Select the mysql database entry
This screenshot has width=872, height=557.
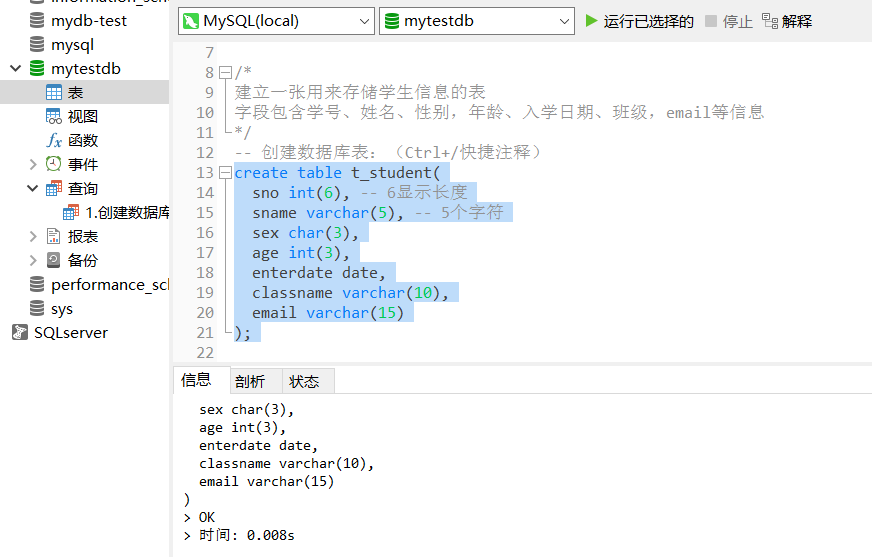point(72,44)
